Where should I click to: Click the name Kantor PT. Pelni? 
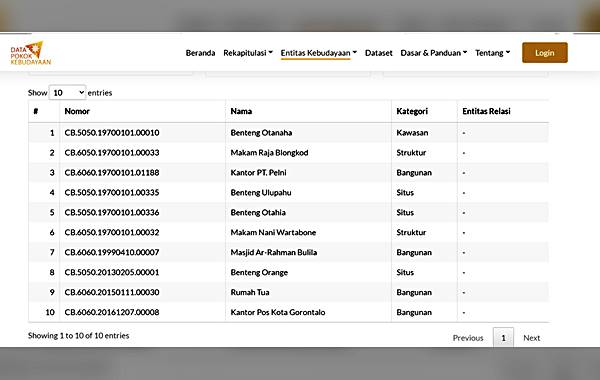coord(258,173)
